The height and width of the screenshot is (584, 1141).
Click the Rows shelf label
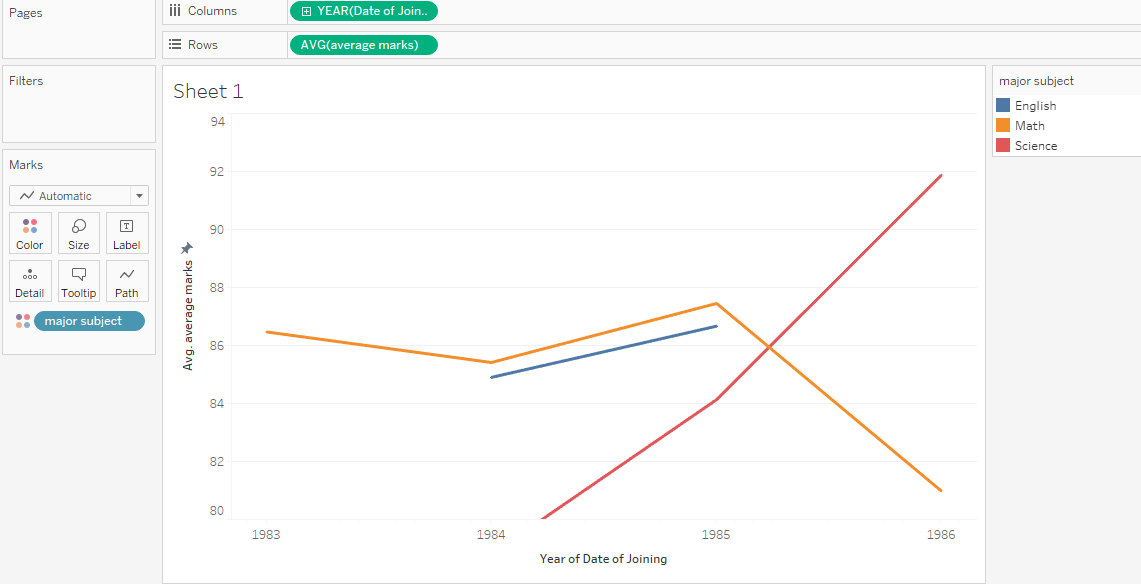click(203, 45)
